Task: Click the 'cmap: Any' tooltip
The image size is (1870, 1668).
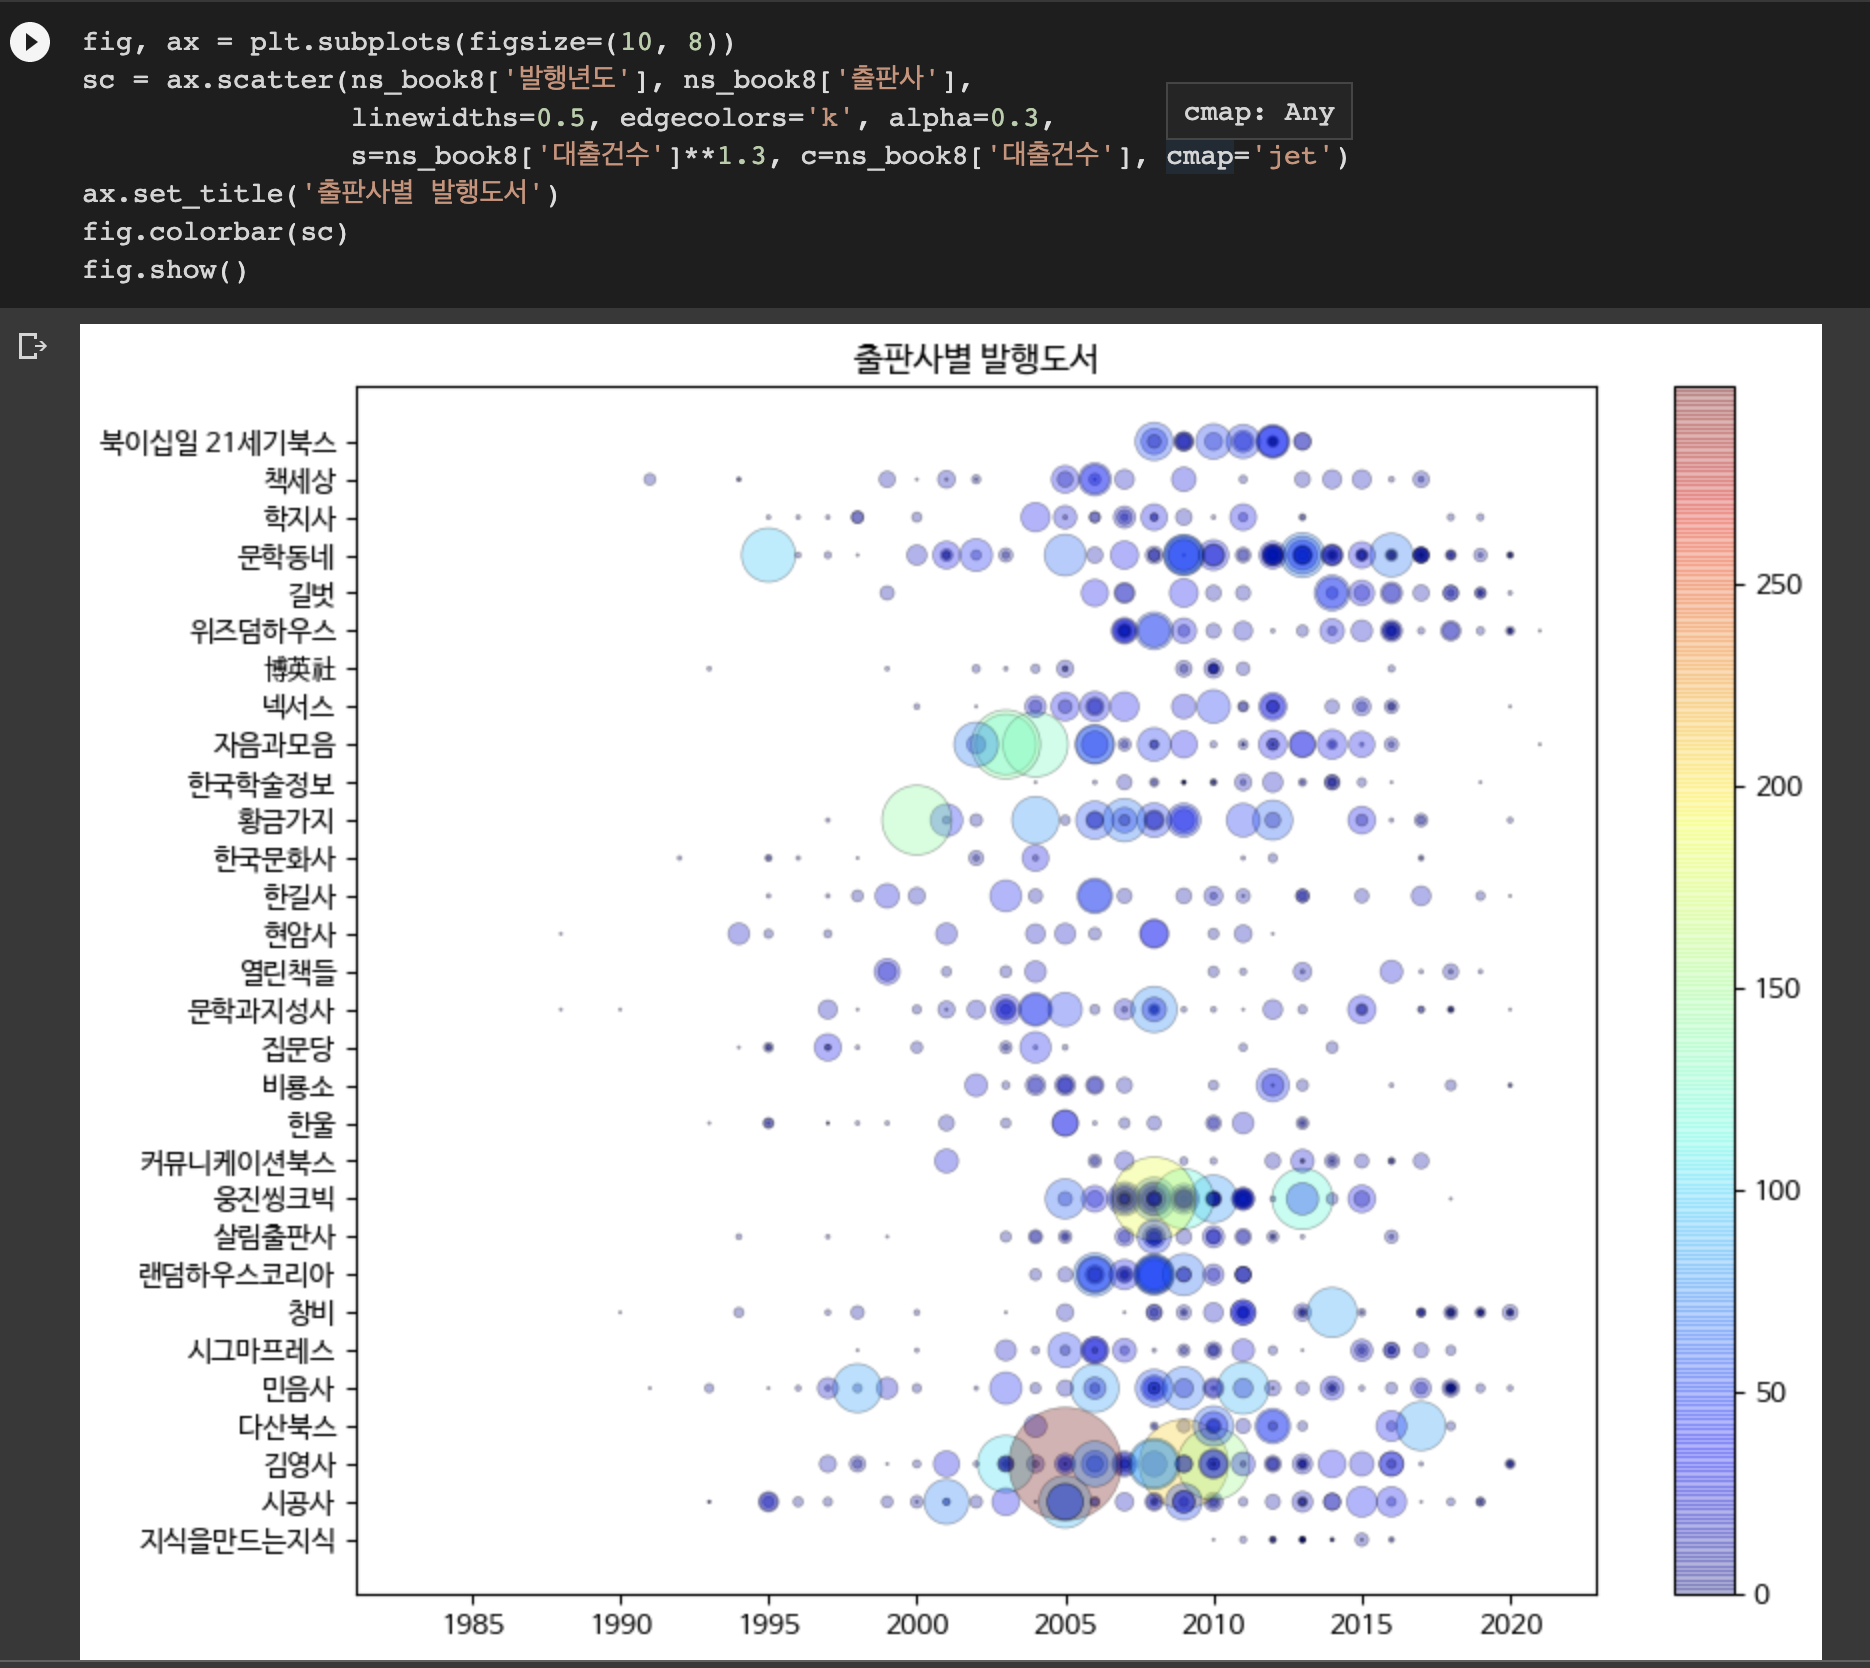Action: 1259,111
